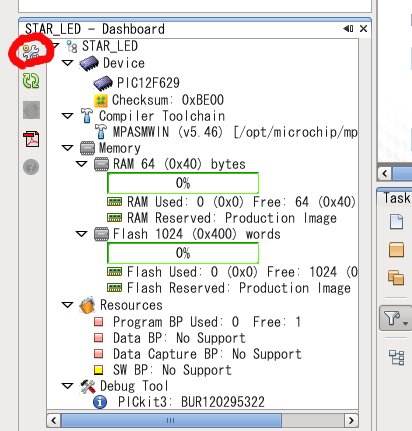Collapse the Resources tree node
Image resolution: width=412 pixels, height=431 pixels.
[x=68, y=305]
